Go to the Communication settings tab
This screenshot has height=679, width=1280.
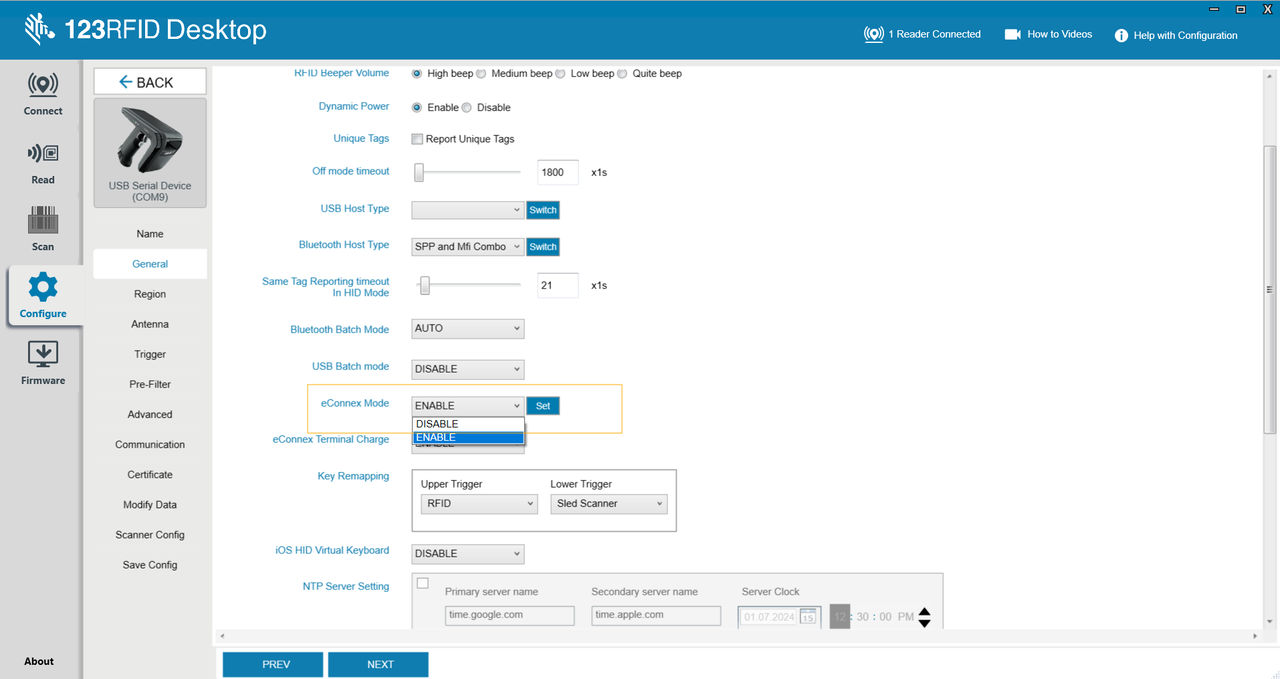pyautogui.click(x=150, y=444)
